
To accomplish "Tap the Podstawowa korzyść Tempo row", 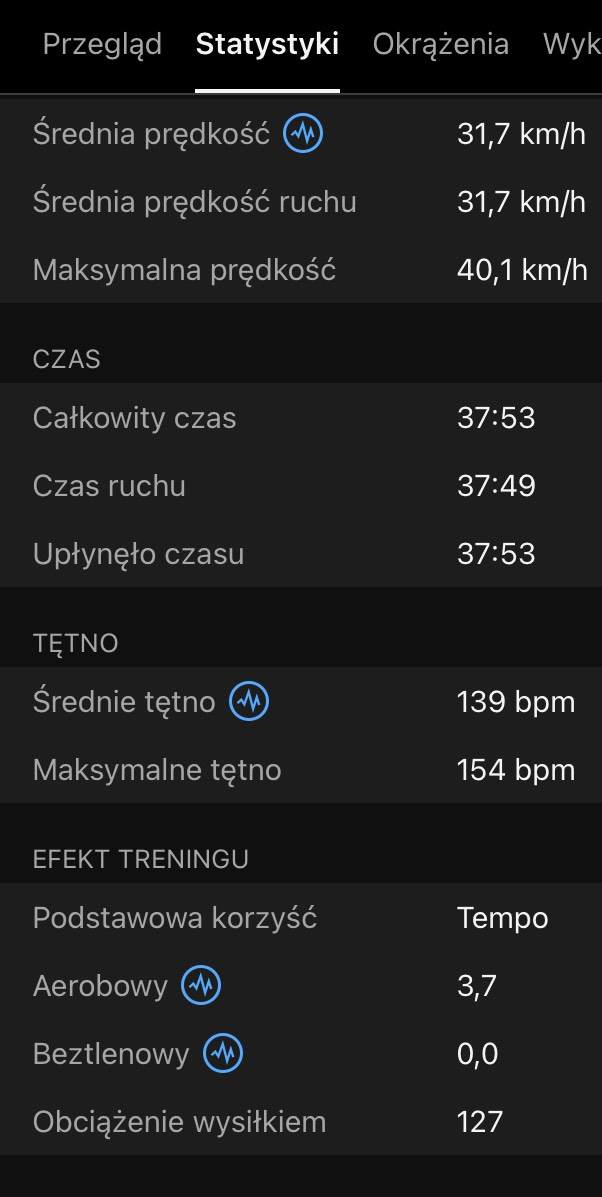I will pyautogui.click(x=301, y=918).
